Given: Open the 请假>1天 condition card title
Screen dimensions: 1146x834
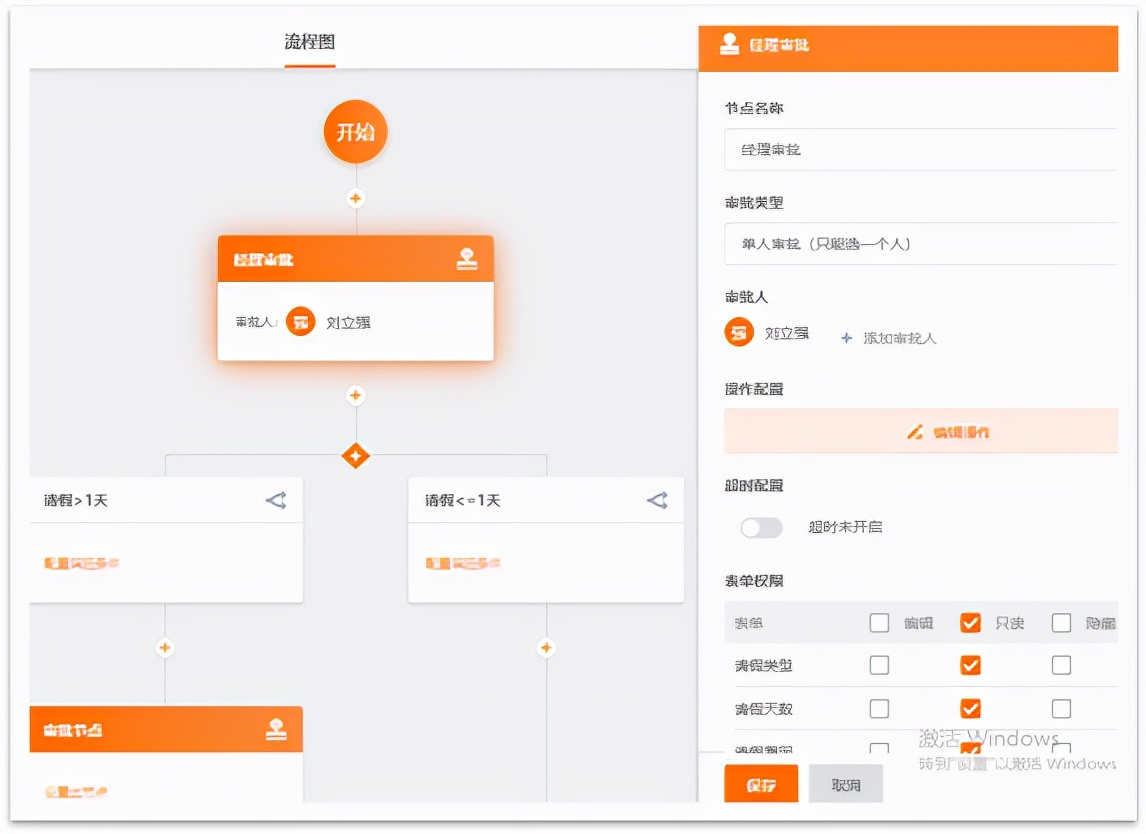Looking at the screenshot, I should [x=76, y=501].
